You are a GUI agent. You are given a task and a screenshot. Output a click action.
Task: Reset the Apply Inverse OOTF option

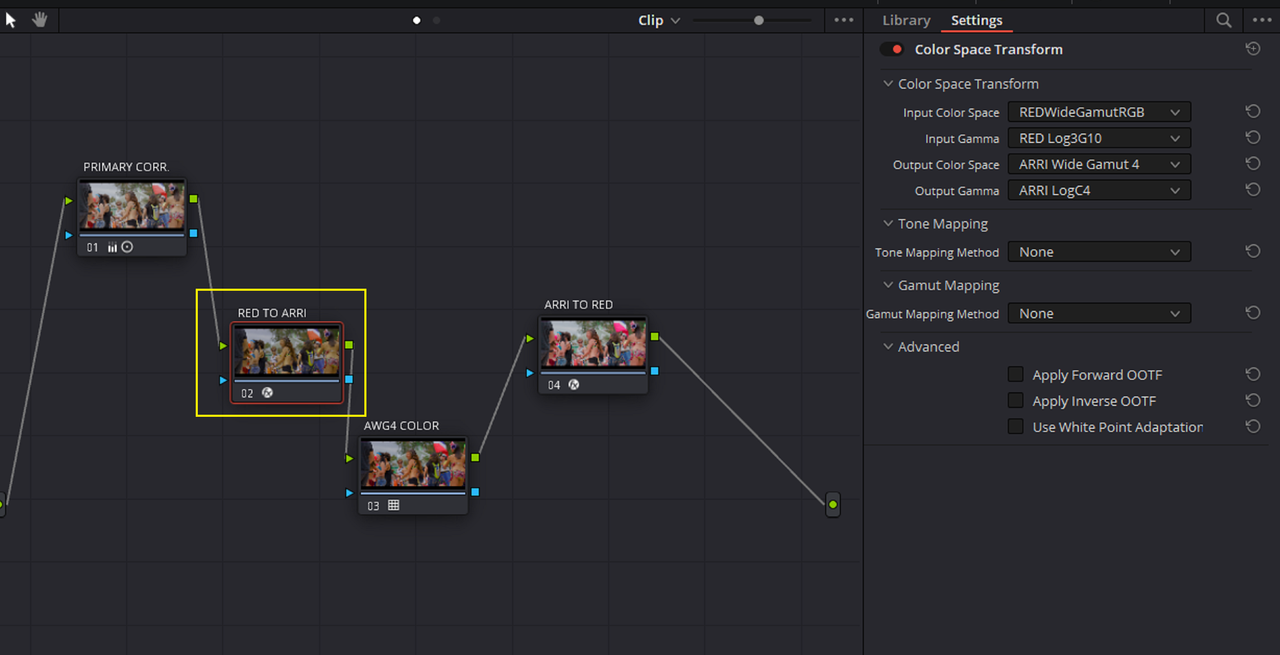tap(1252, 401)
